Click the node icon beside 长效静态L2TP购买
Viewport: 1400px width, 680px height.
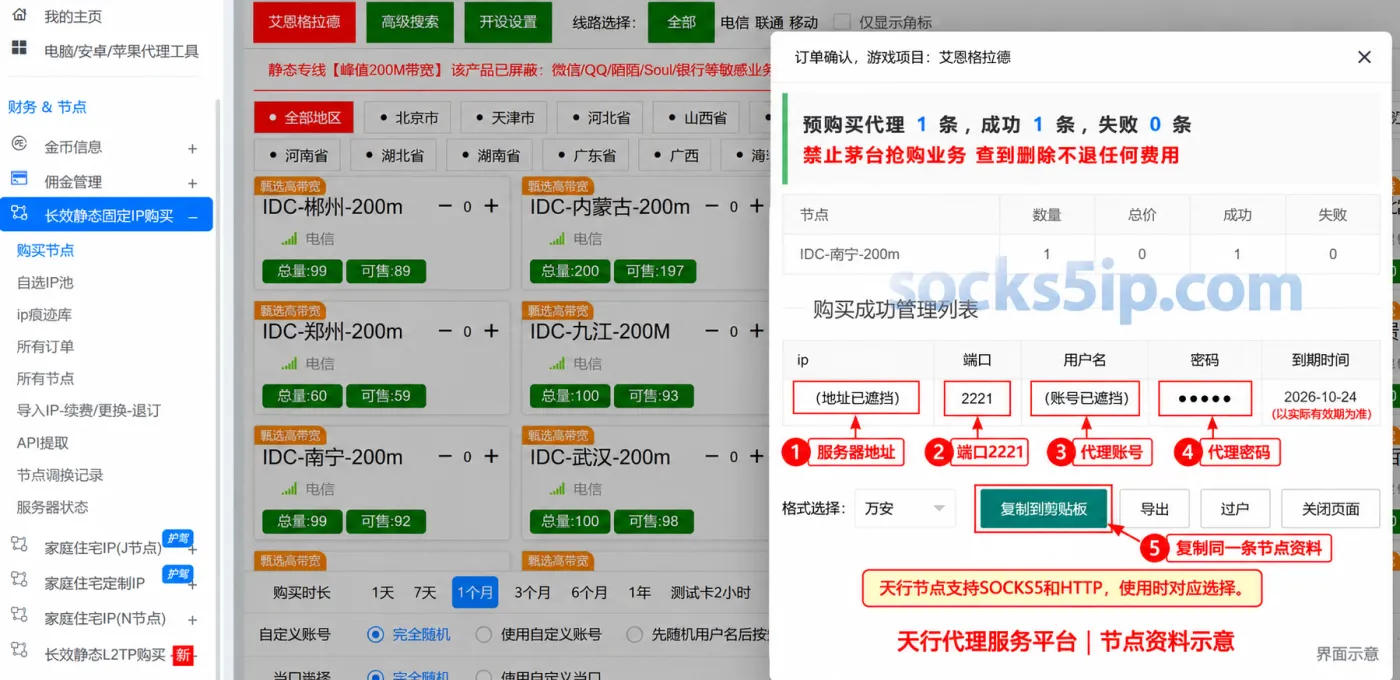click(x=19, y=651)
